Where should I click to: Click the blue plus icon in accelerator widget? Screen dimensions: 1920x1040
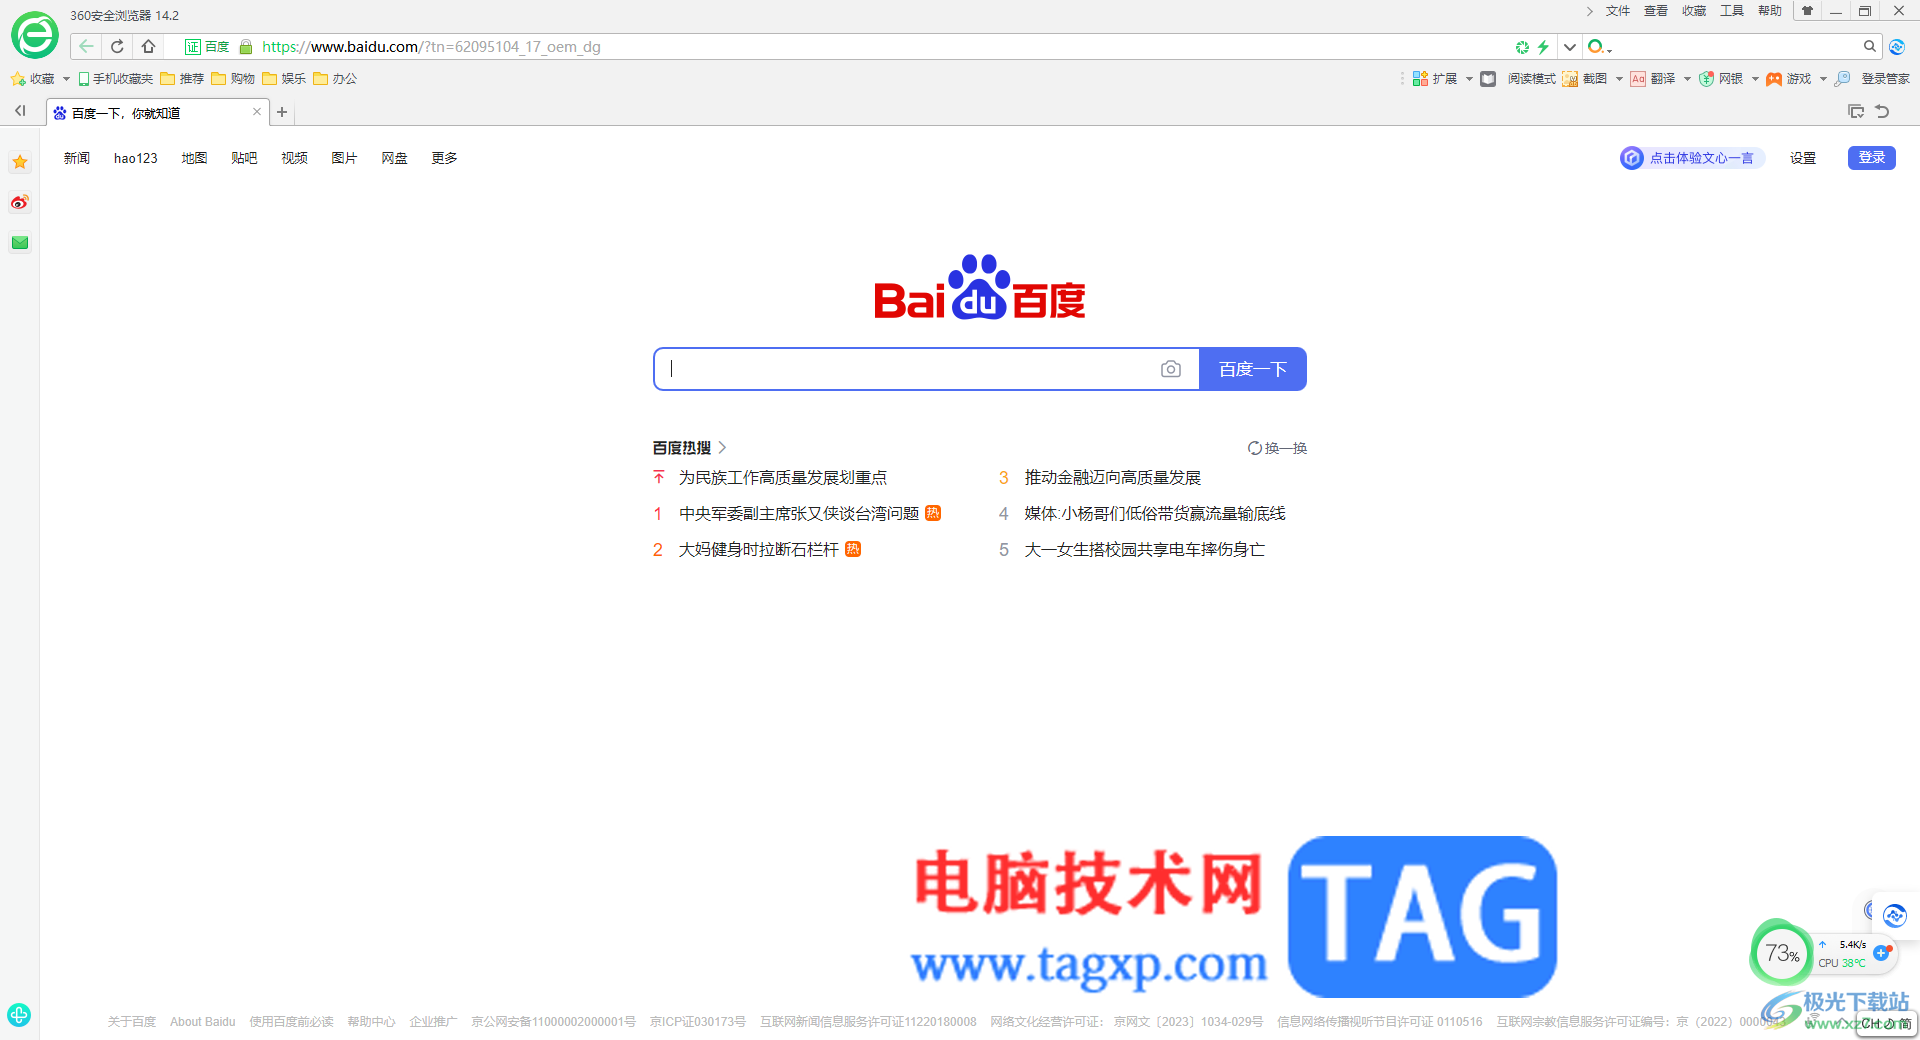1881,953
